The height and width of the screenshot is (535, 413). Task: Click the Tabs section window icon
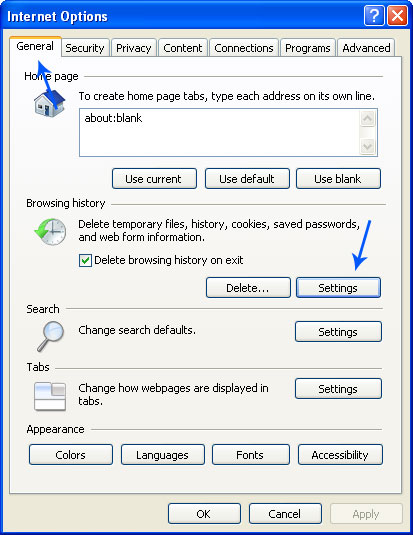pyautogui.click(x=50, y=396)
